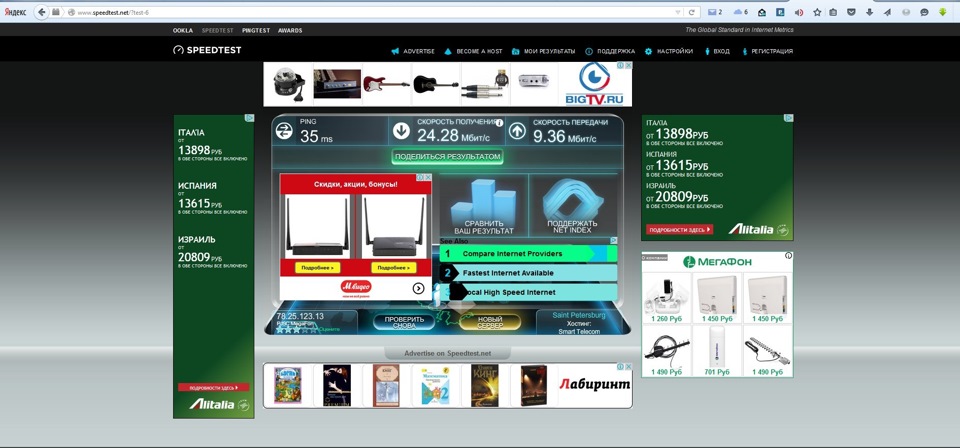The image size is (960, 448).
Task: Click the blue P extension icon
Action: 780,12
